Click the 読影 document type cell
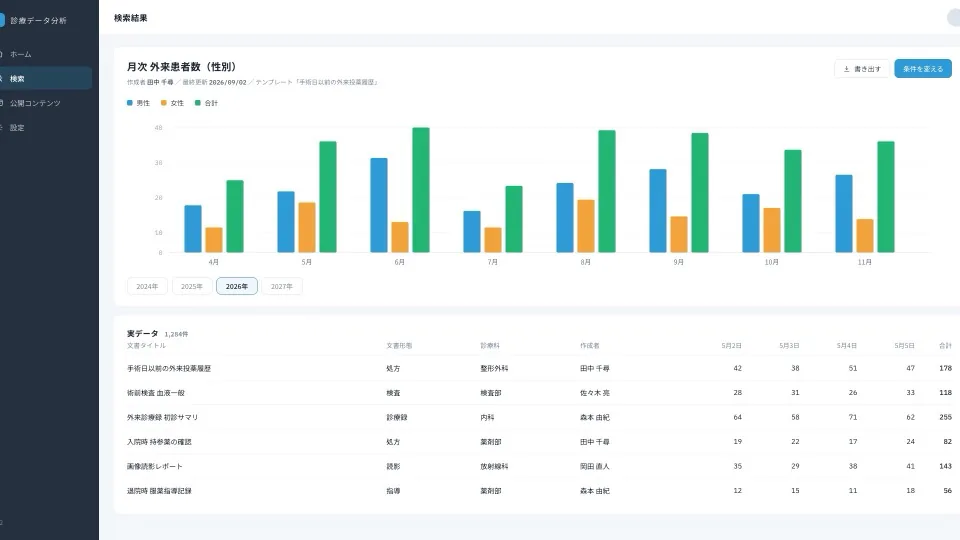The height and width of the screenshot is (540, 960). (393, 466)
